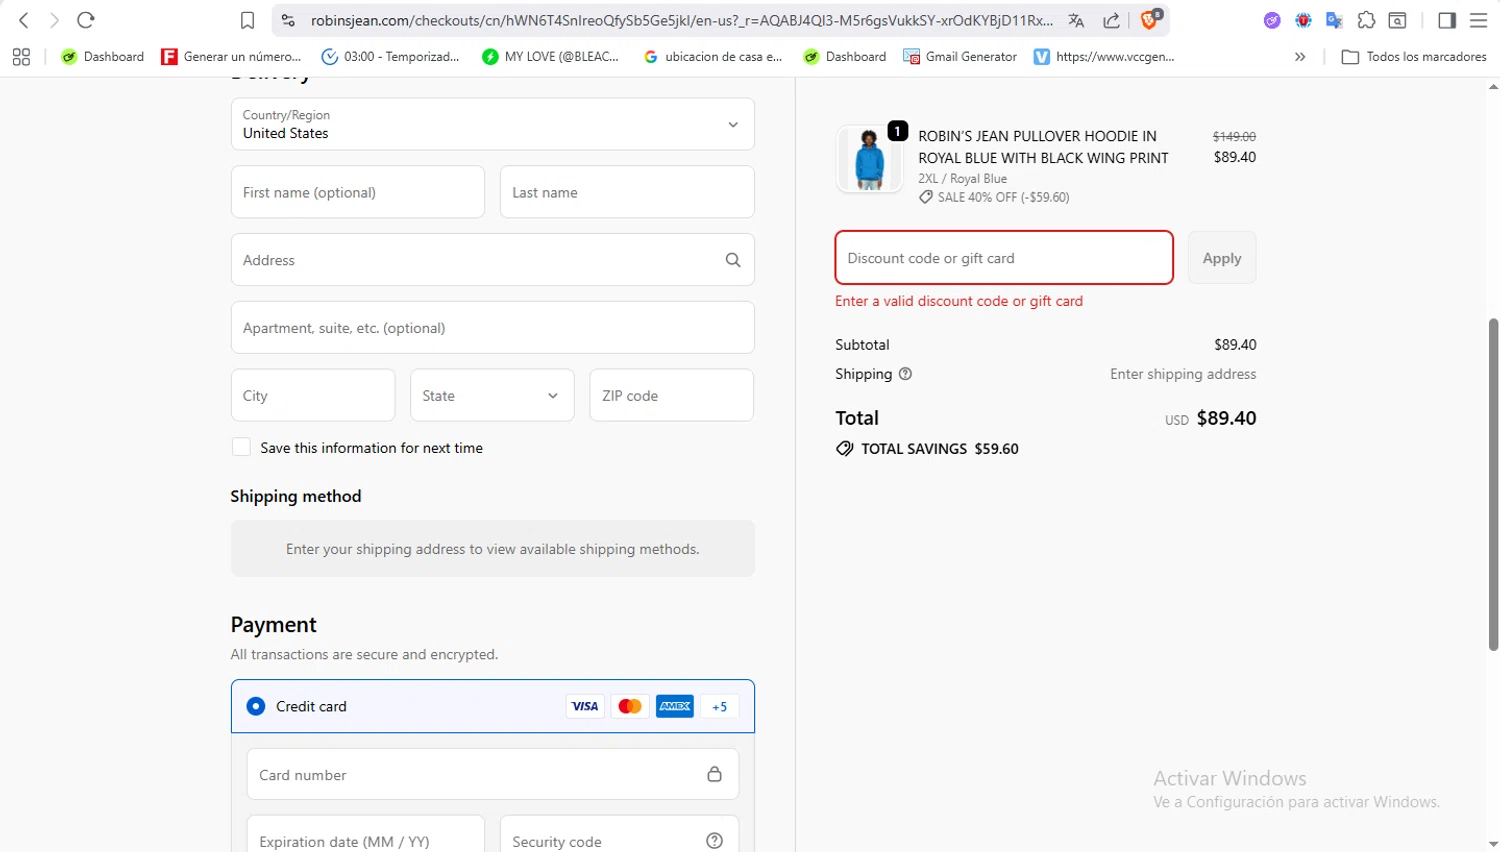Click the Discount code or gift card field

coord(1004,258)
